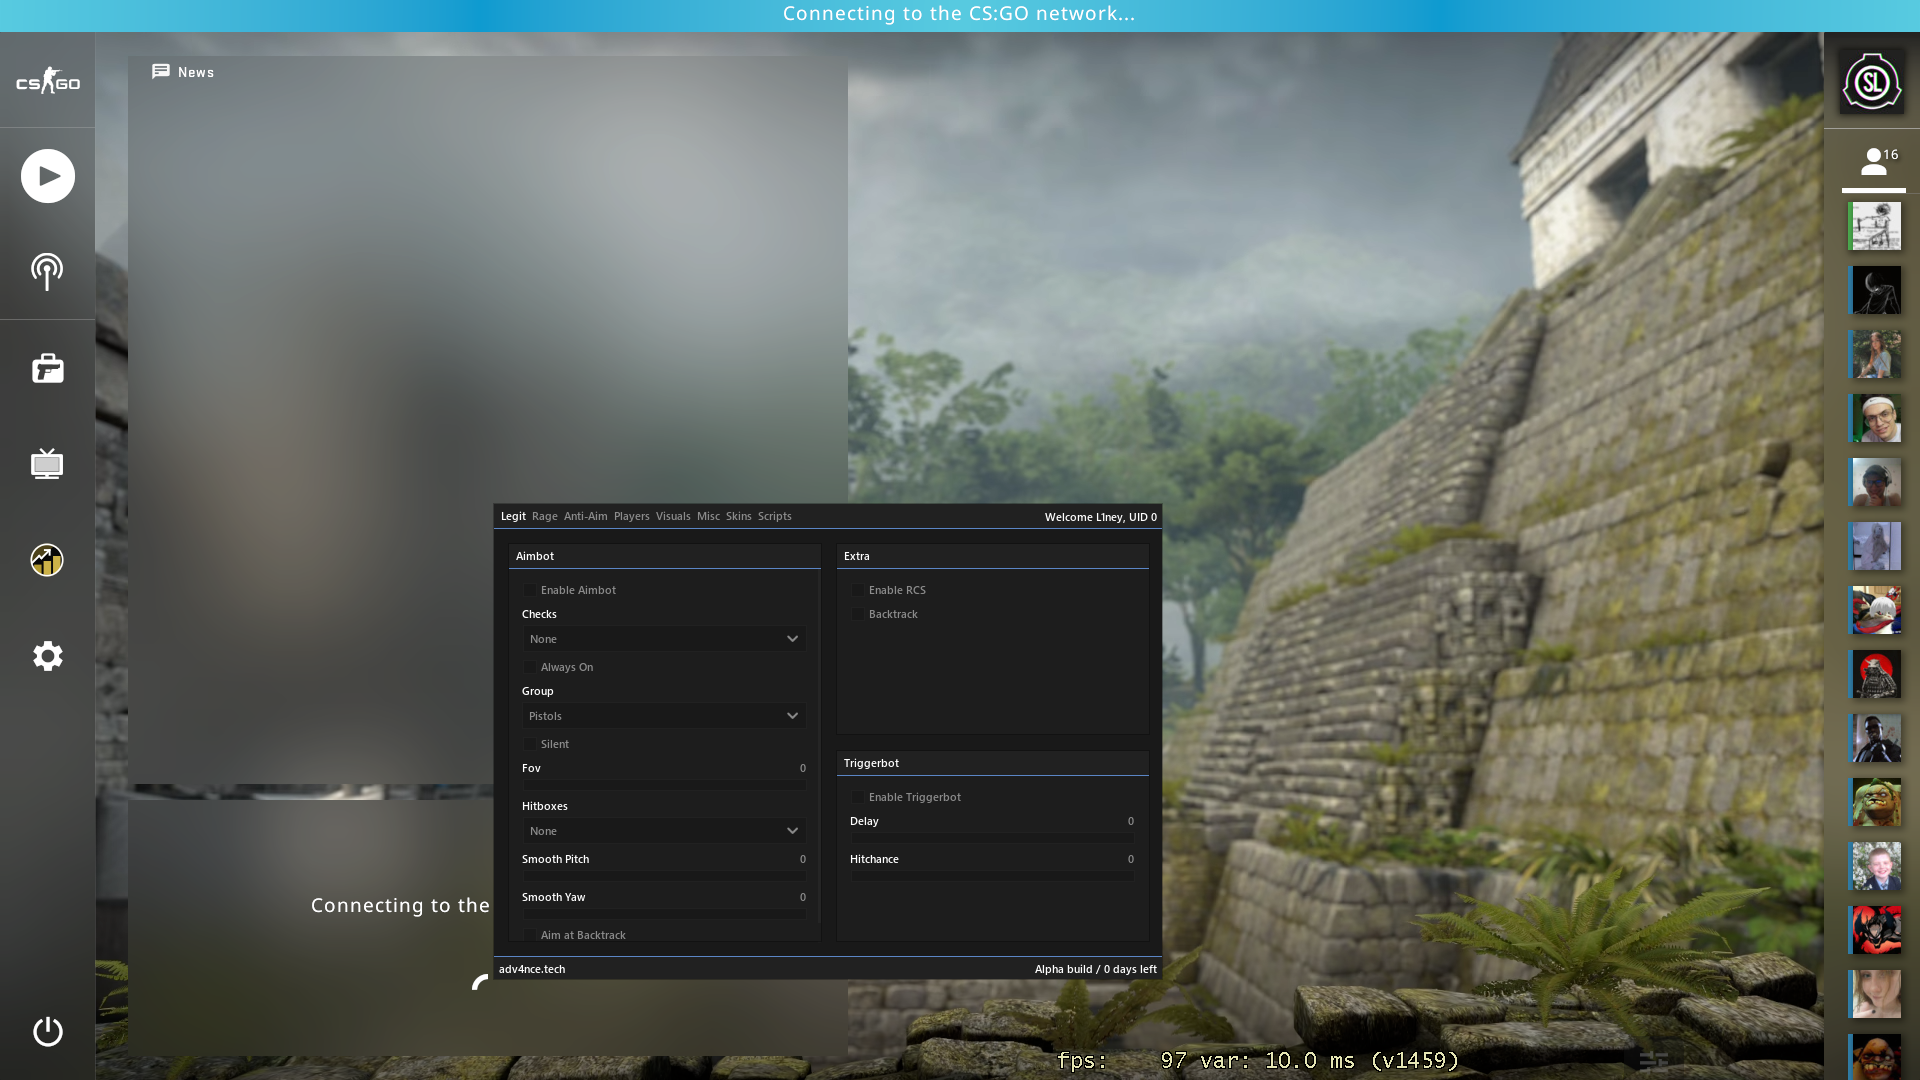
Task: Expand the Hitboxes dropdown
Action: coord(664,831)
